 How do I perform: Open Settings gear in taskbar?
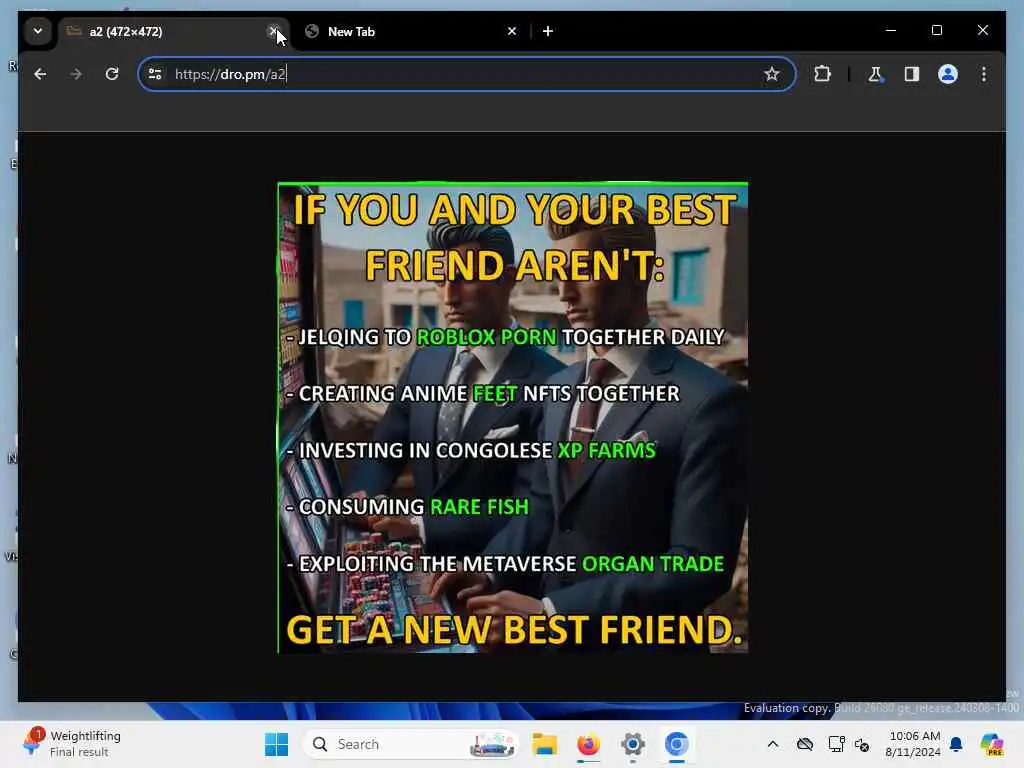click(633, 744)
